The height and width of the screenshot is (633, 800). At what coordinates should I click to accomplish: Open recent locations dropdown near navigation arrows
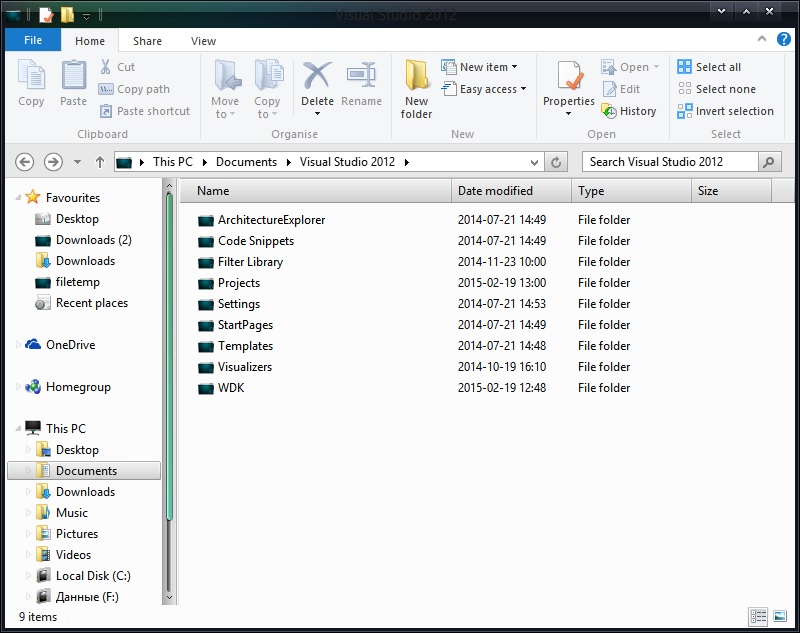point(77,162)
